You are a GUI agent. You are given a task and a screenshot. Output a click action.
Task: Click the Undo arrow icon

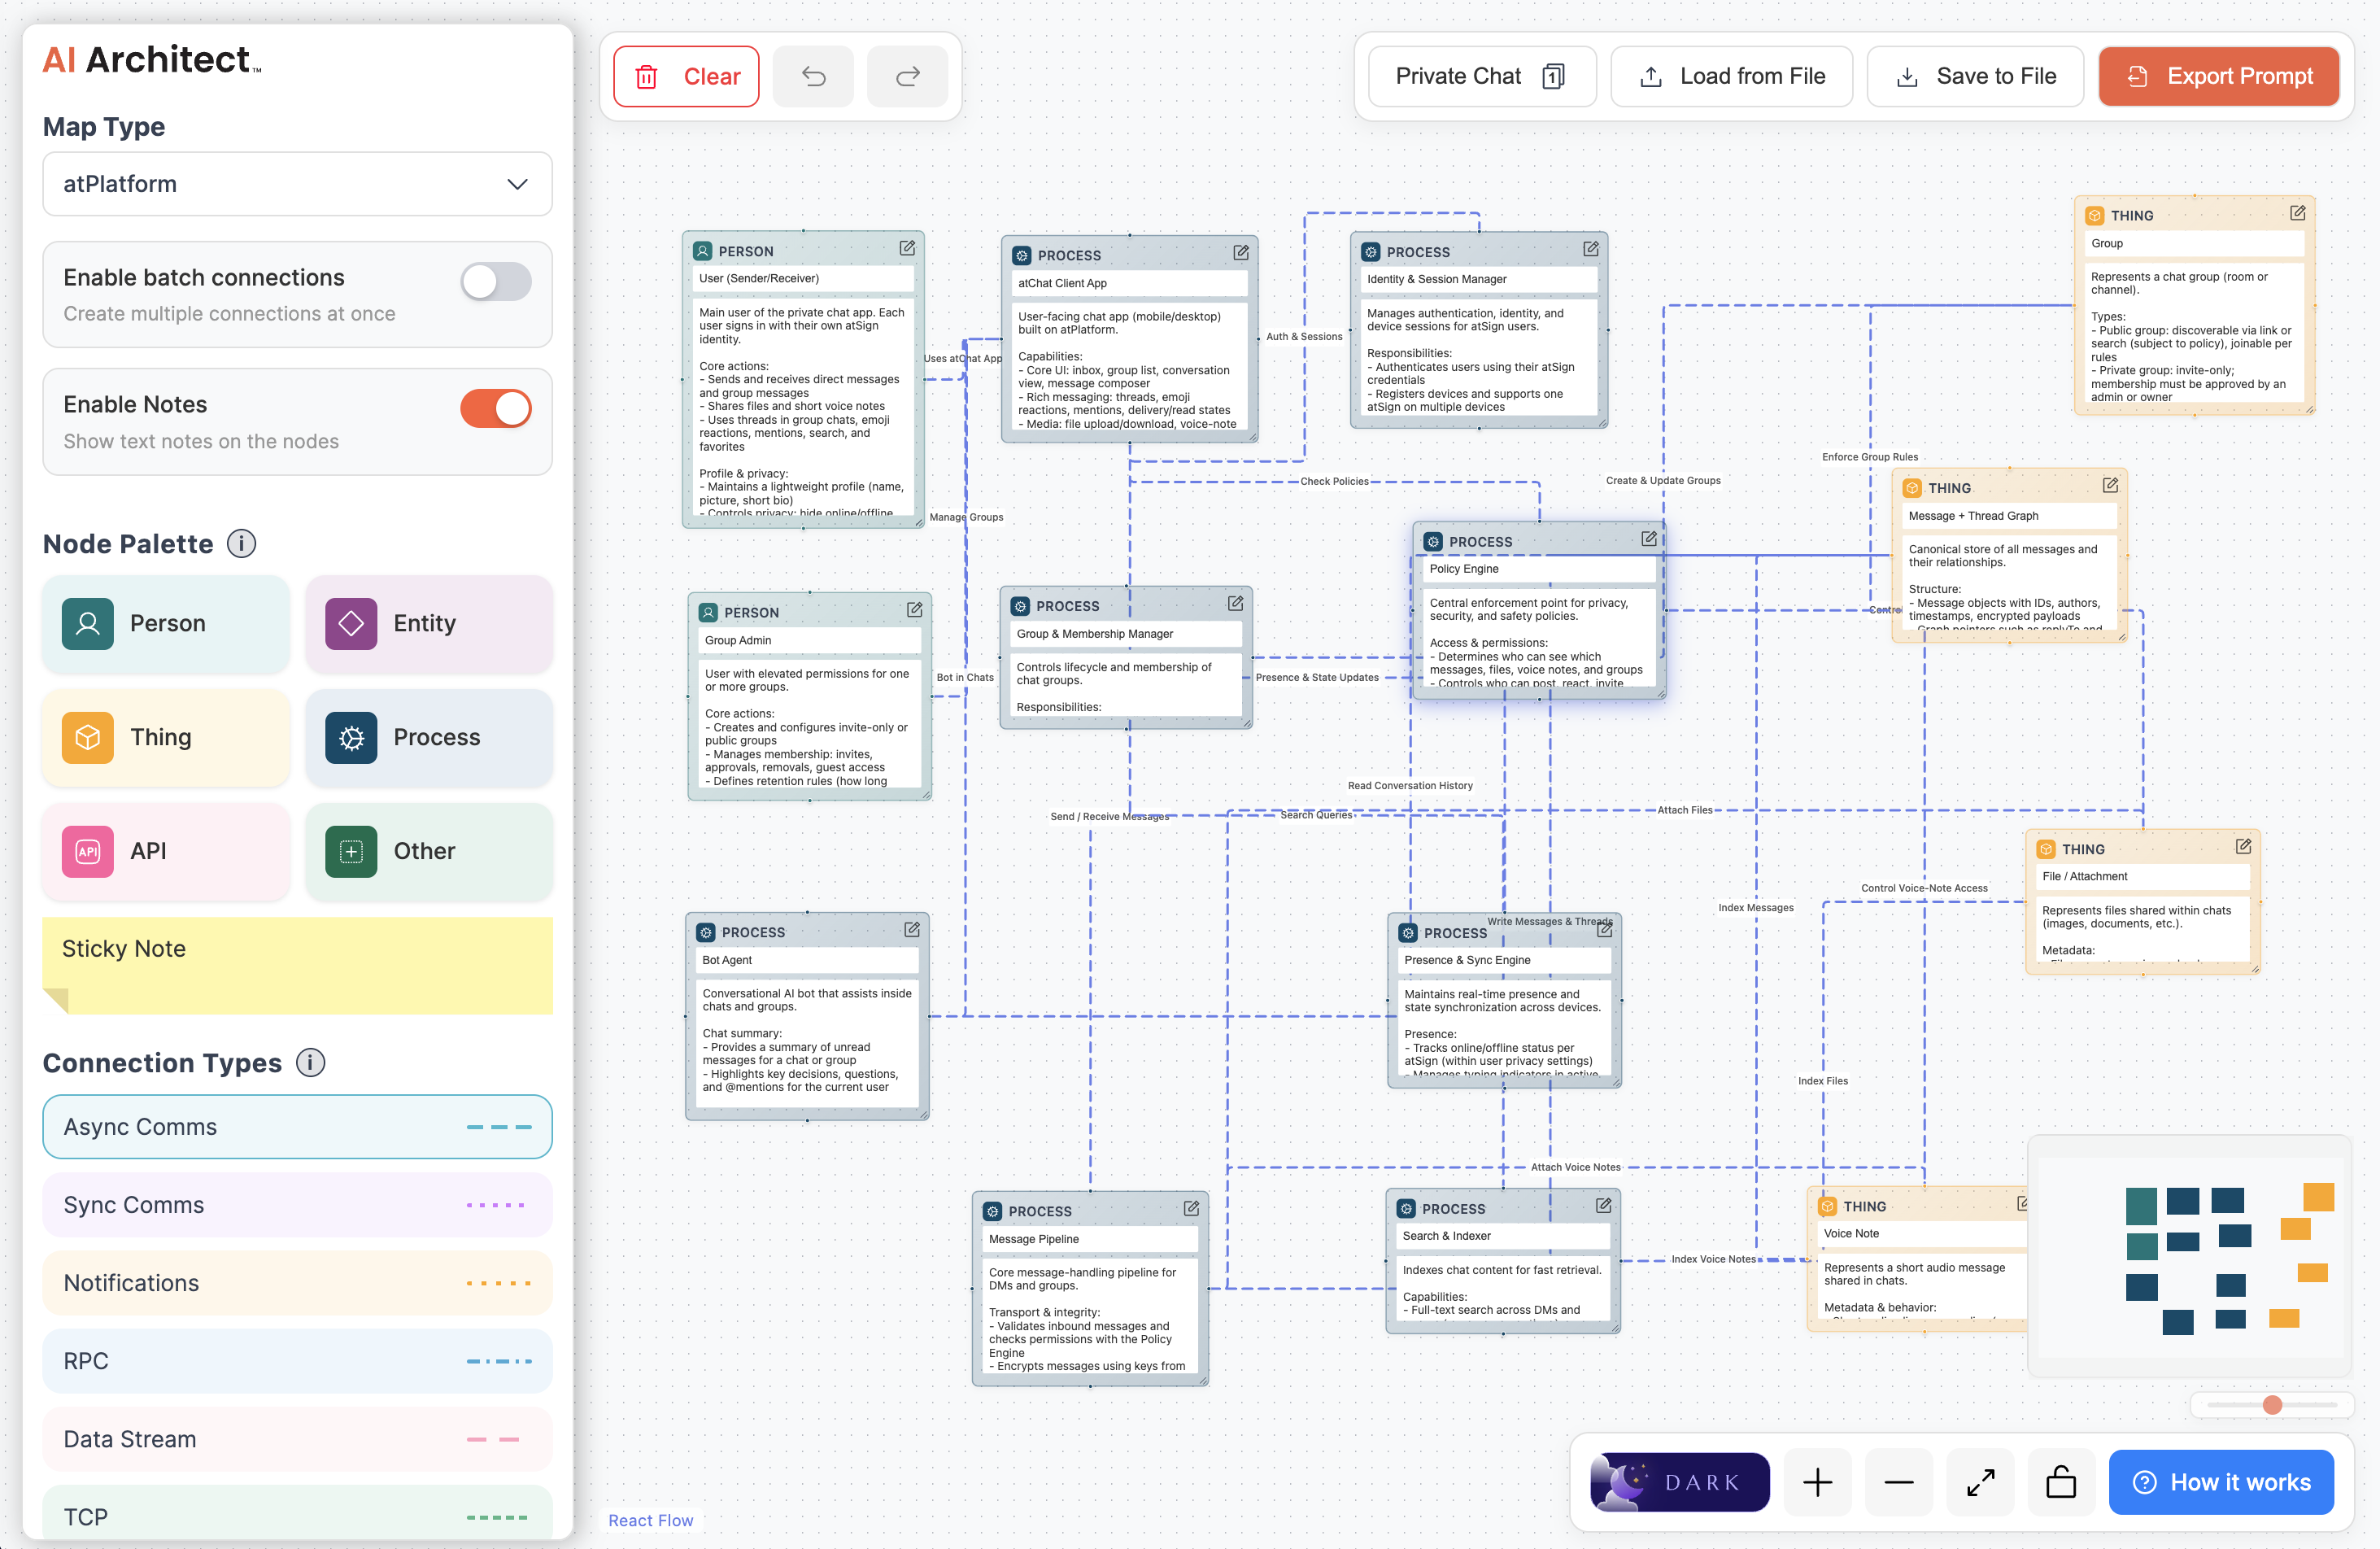[x=813, y=76]
